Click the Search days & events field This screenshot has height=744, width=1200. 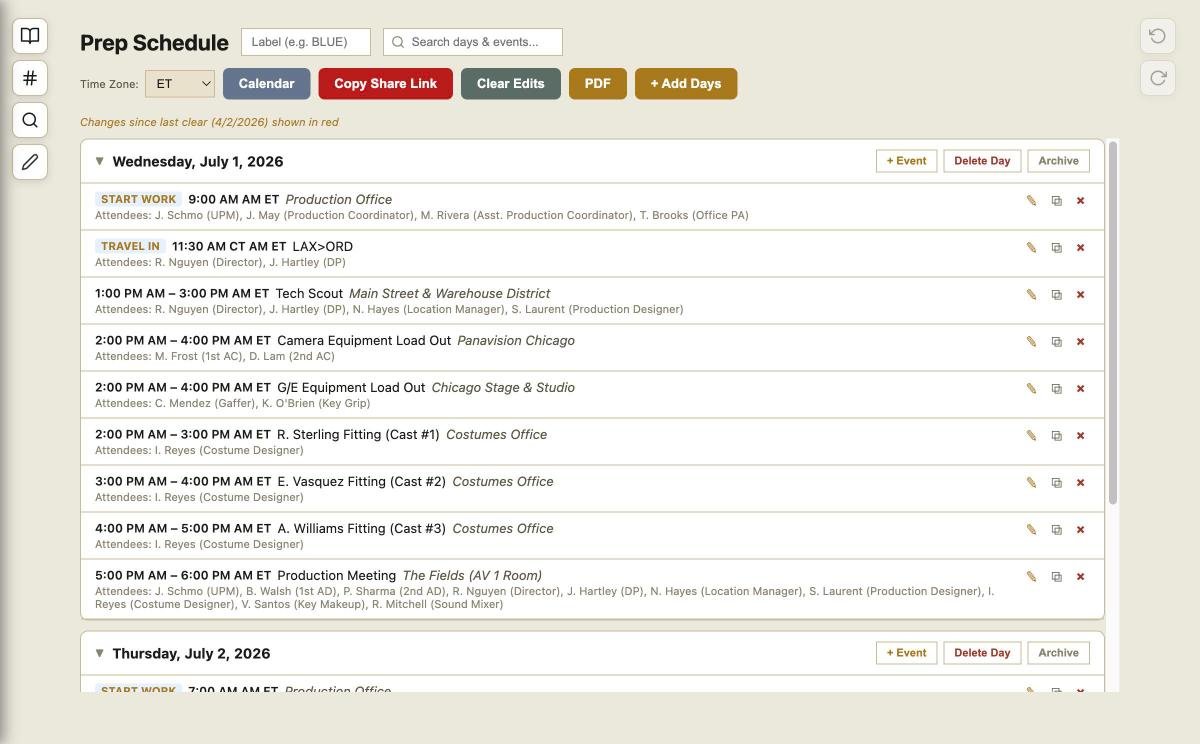[x=472, y=42]
